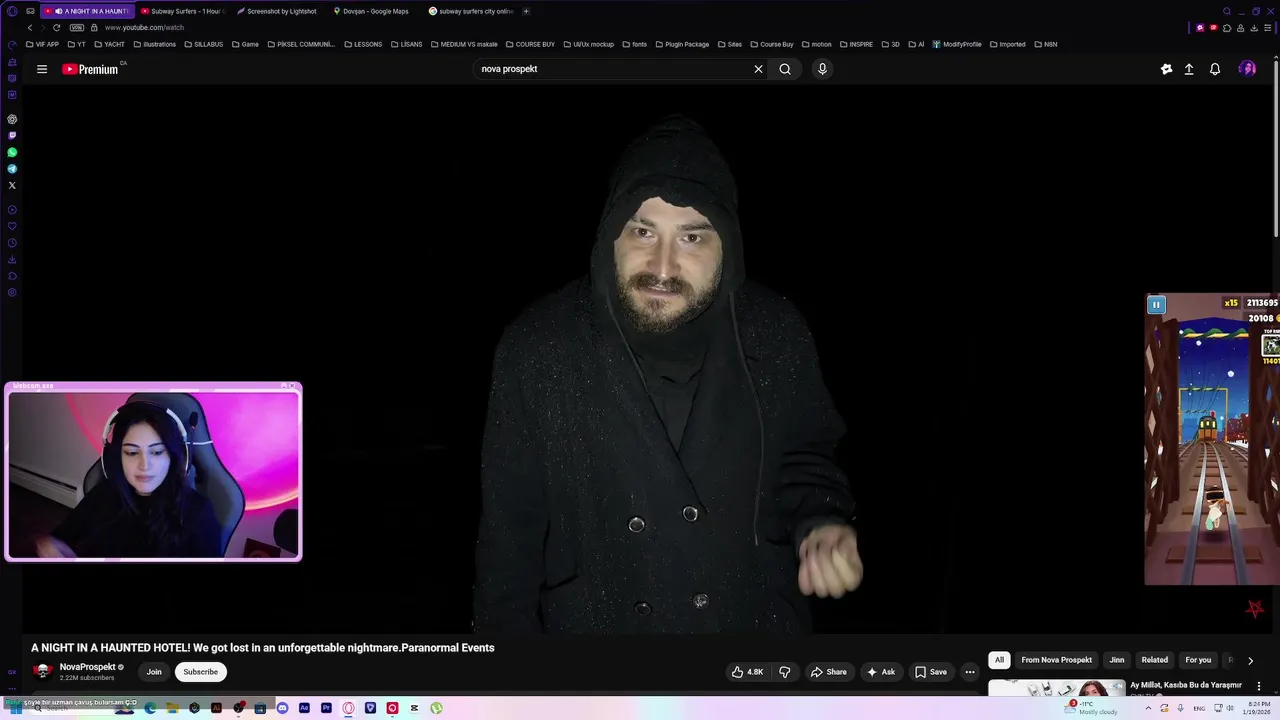1280x720 pixels.
Task: Click the Share button
Action: 829,672
